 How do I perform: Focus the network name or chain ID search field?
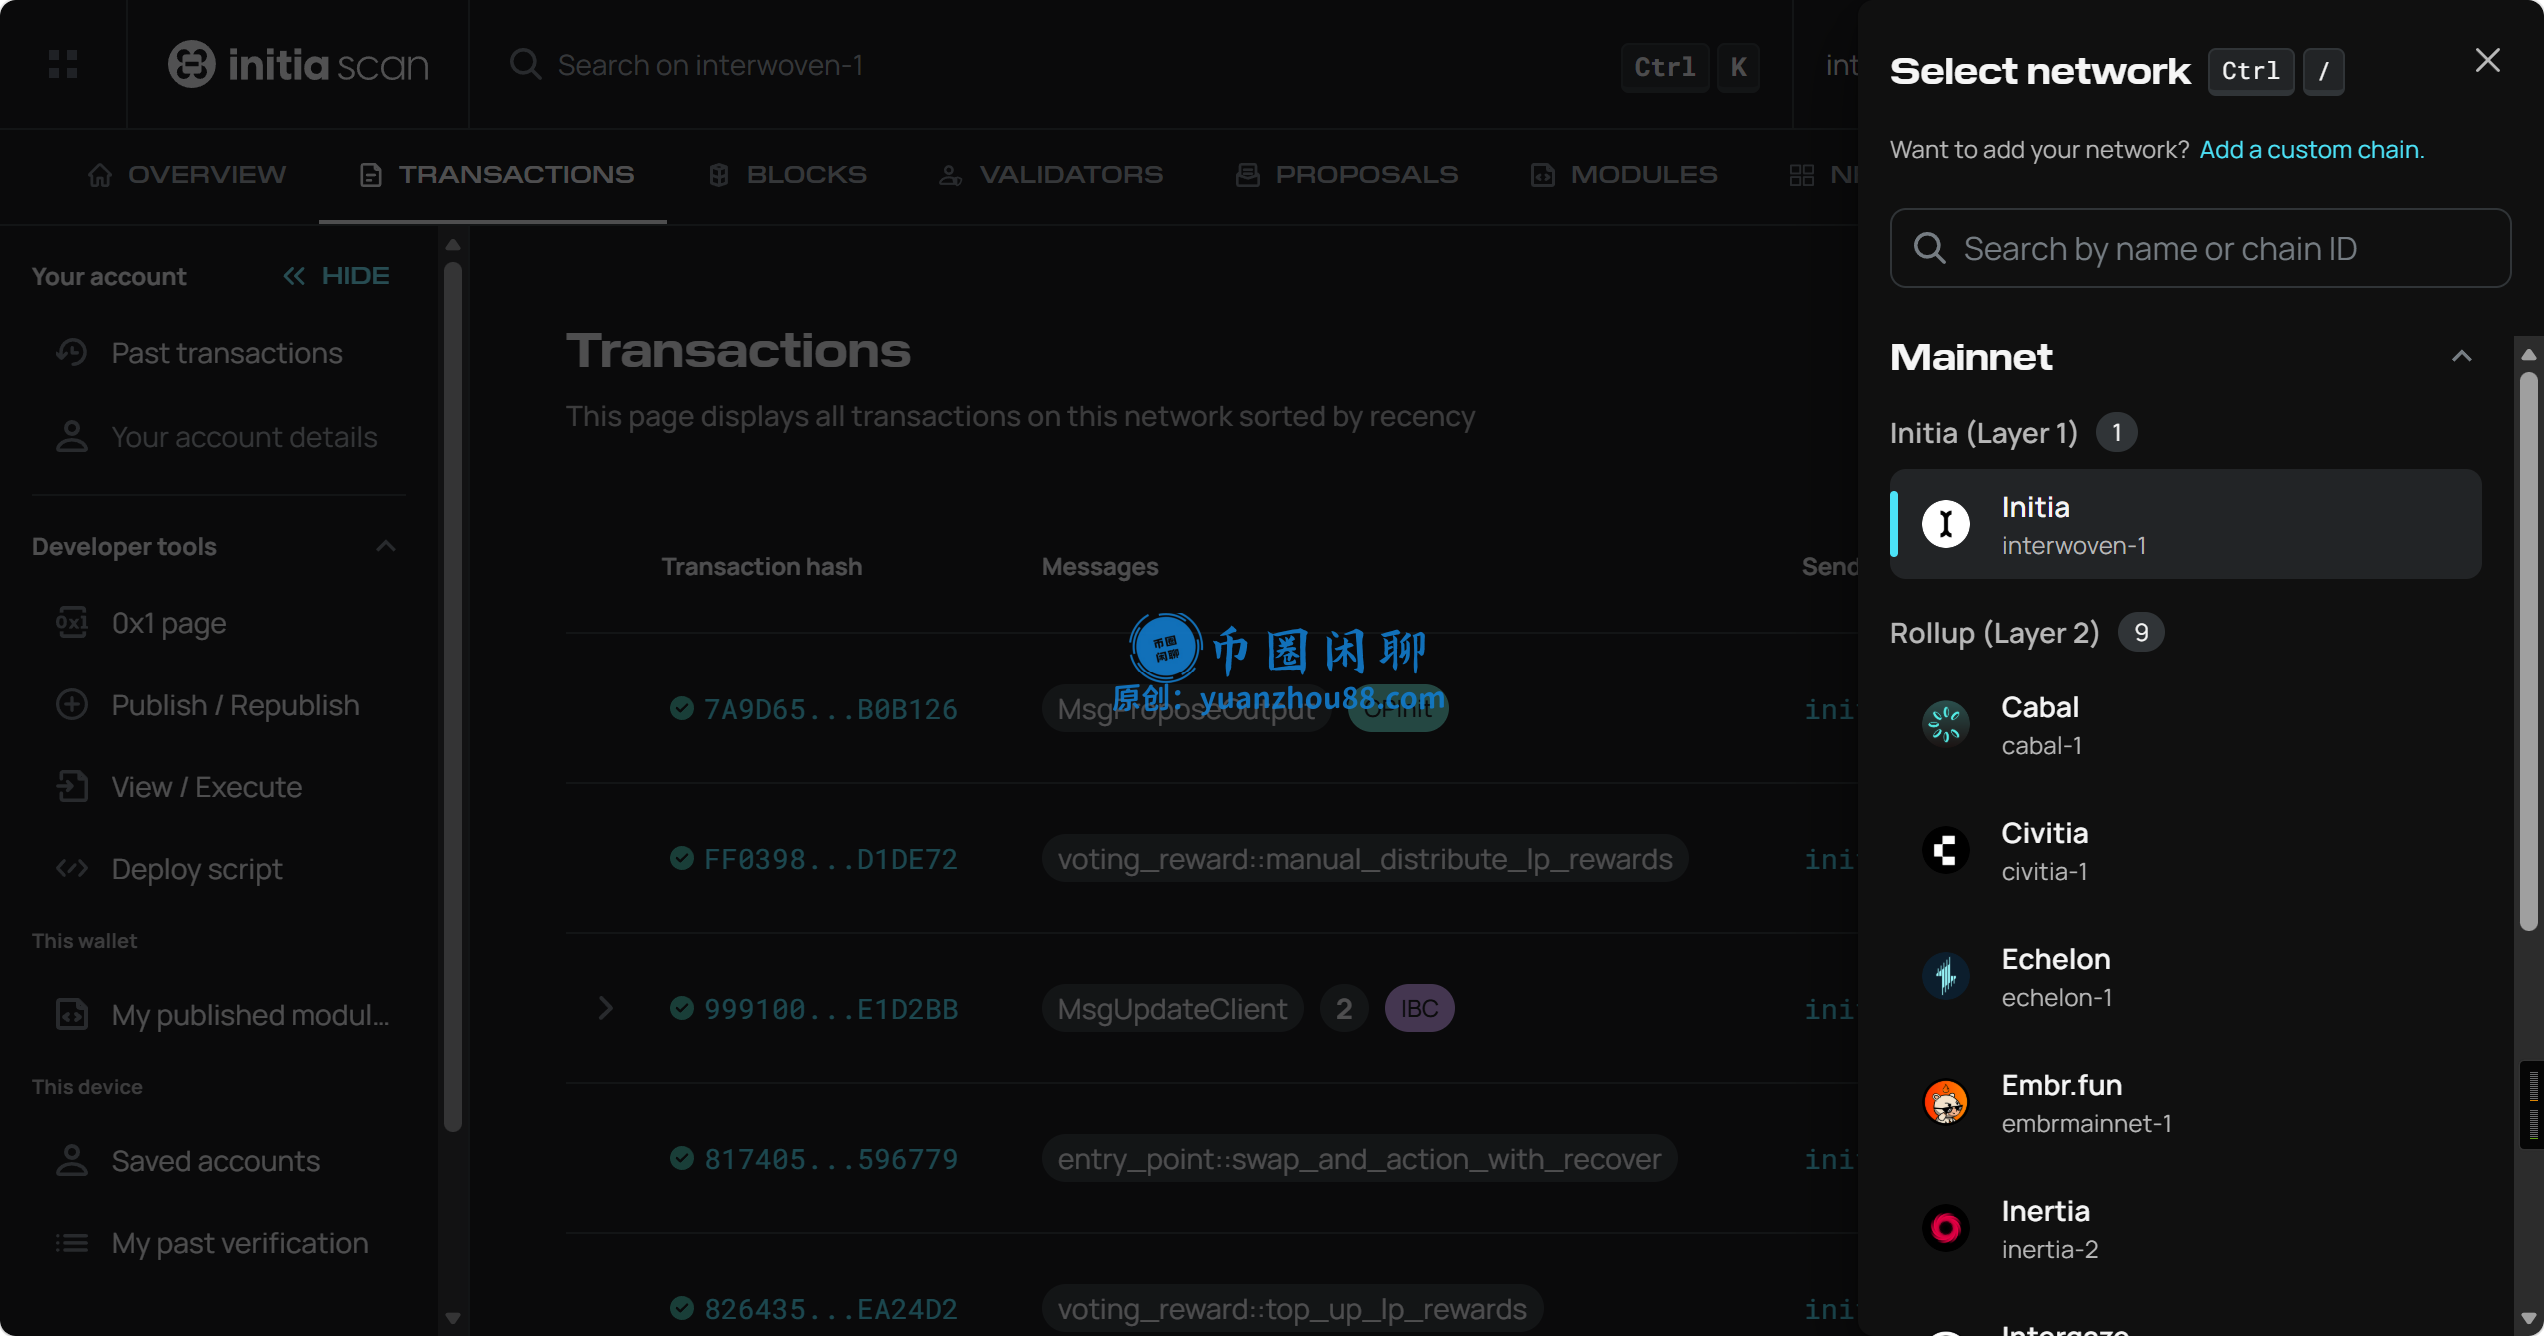(x=2200, y=248)
